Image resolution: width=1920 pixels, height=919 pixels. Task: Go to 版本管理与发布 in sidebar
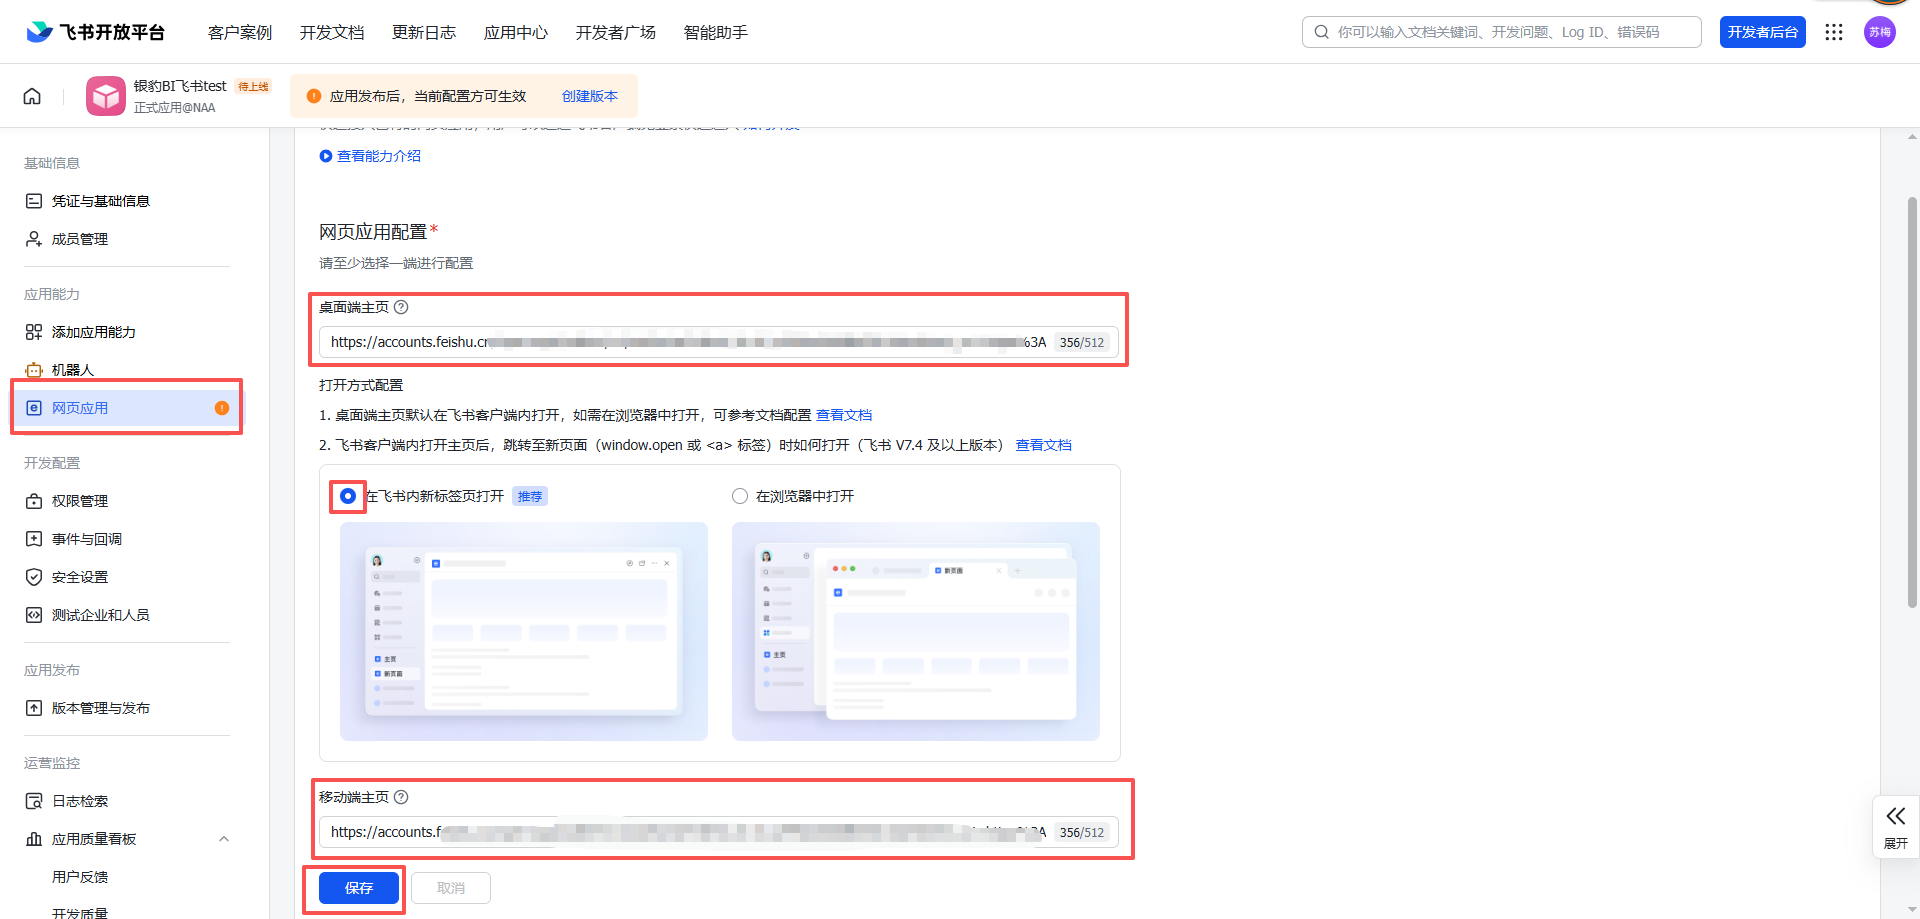click(x=100, y=708)
